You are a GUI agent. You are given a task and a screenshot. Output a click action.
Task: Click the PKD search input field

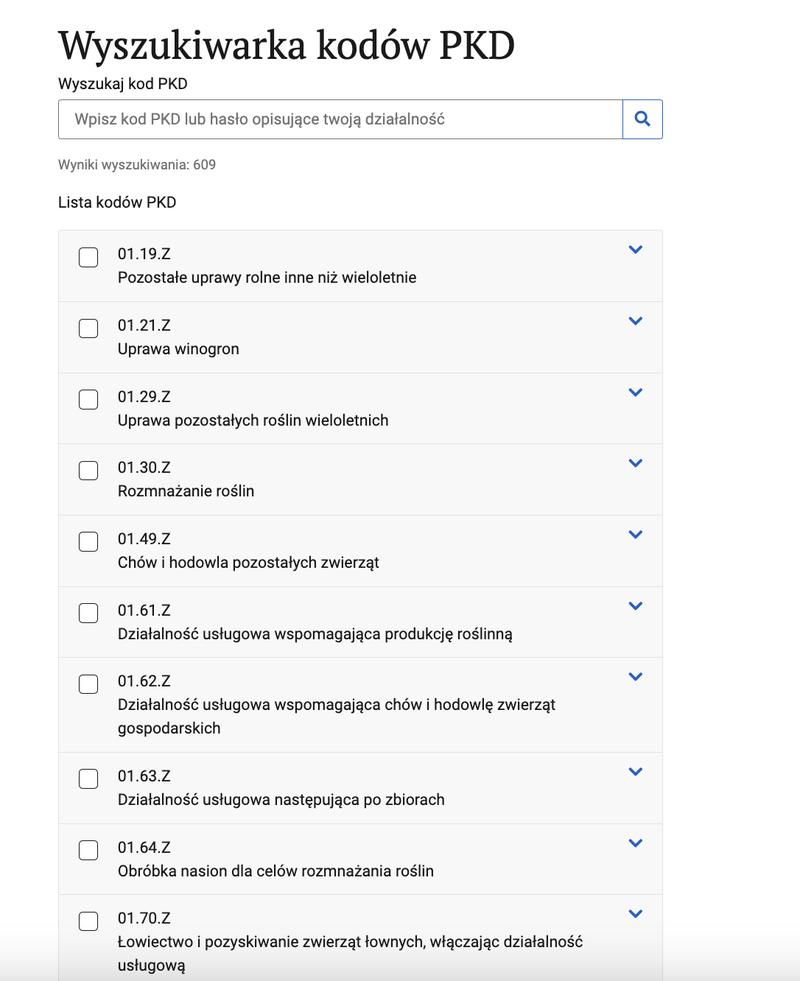coord(340,119)
